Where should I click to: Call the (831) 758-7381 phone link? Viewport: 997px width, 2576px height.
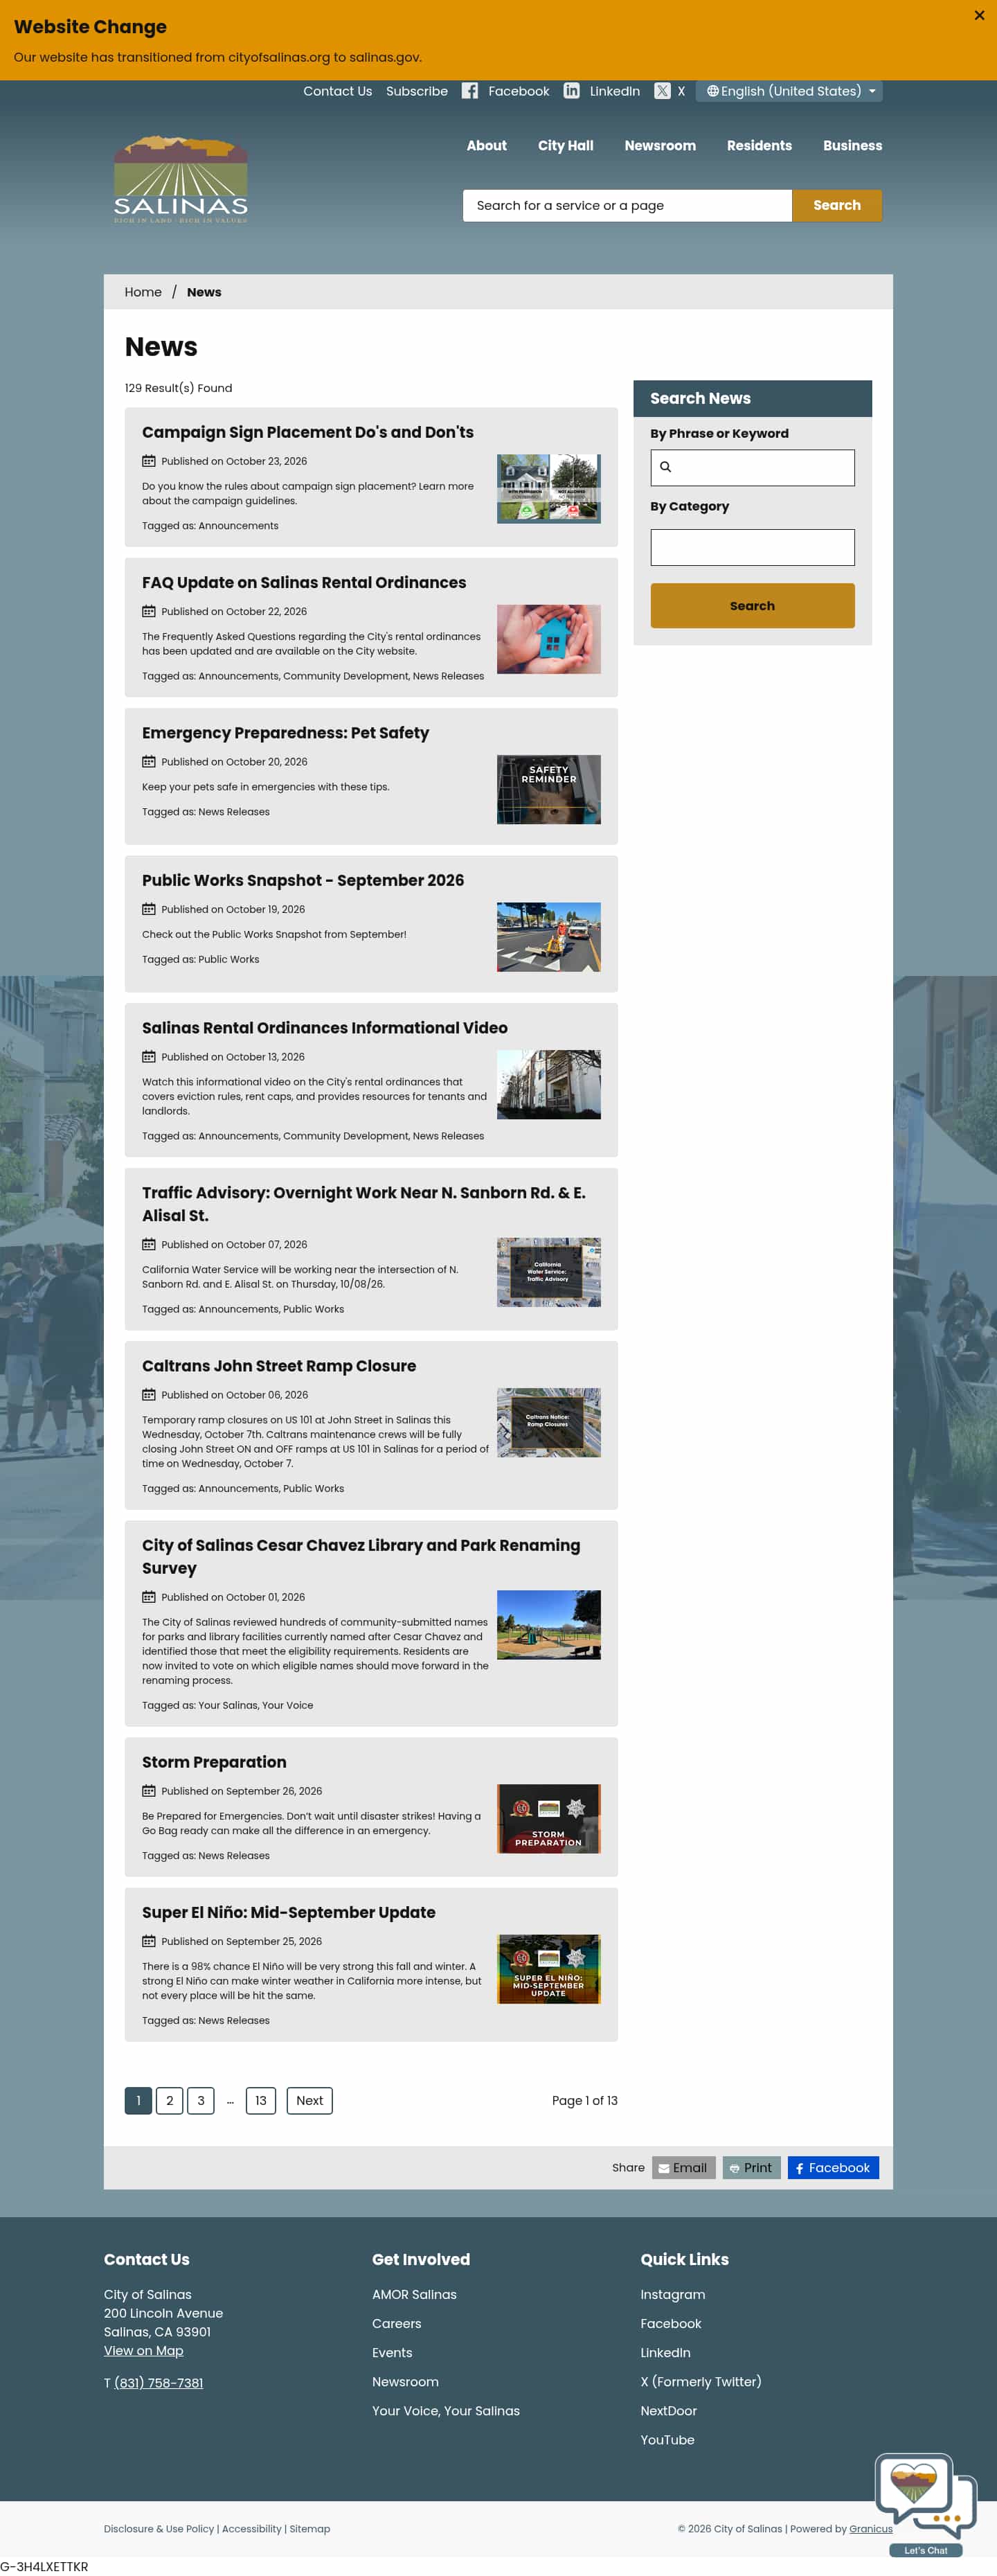(159, 2384)
